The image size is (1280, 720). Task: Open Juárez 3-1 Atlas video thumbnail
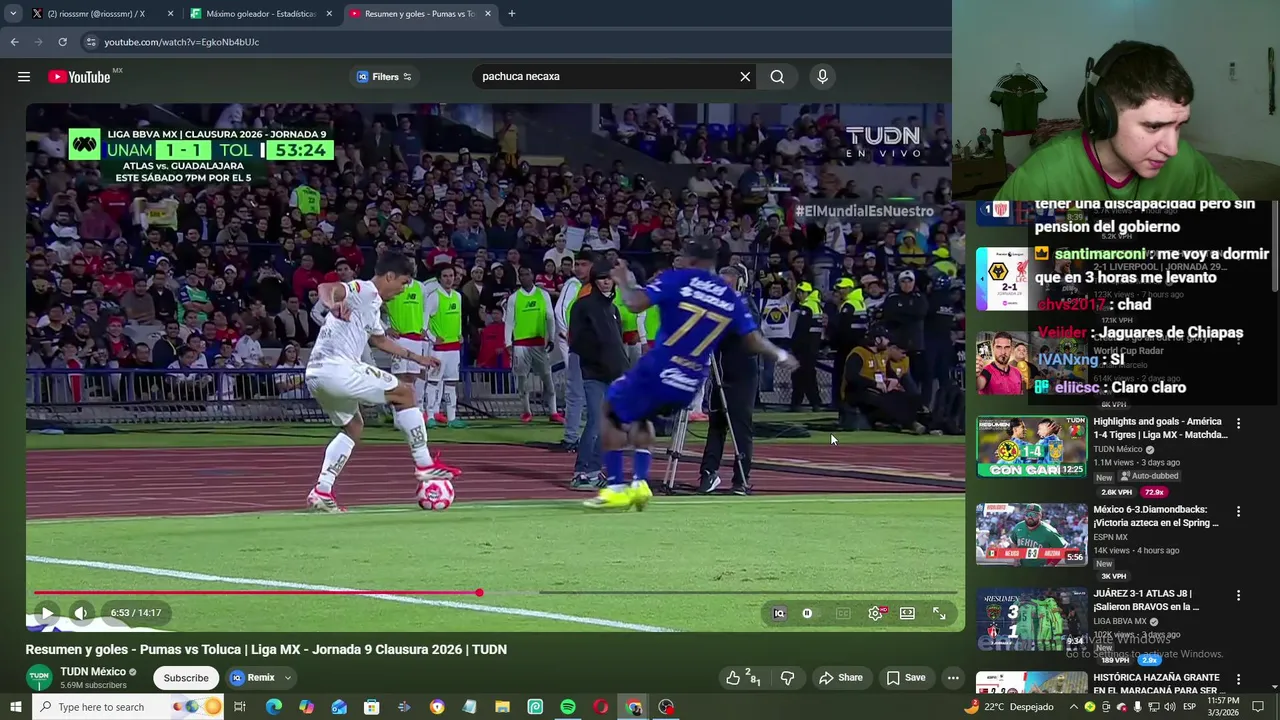pos(1031,620)
